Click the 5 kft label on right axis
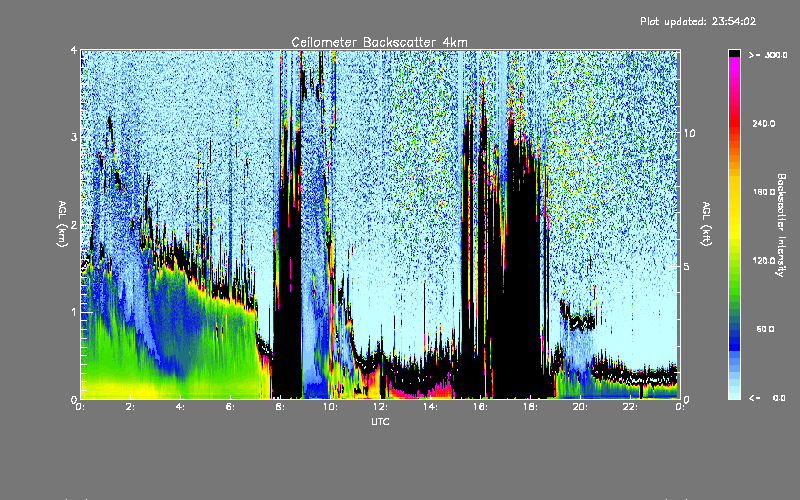Viewport: 800px width, 500px height. (x=687, y=267)
